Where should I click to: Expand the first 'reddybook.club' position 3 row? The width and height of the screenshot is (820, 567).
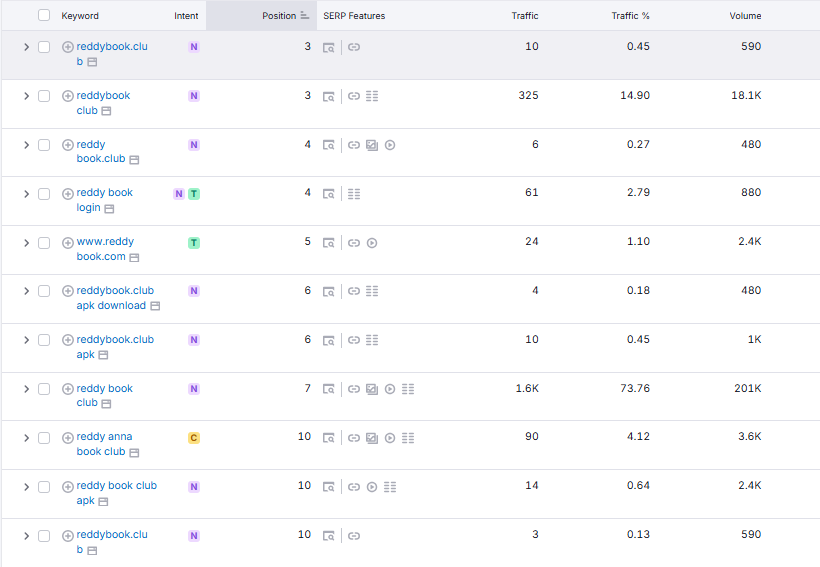tap(26, 47)
